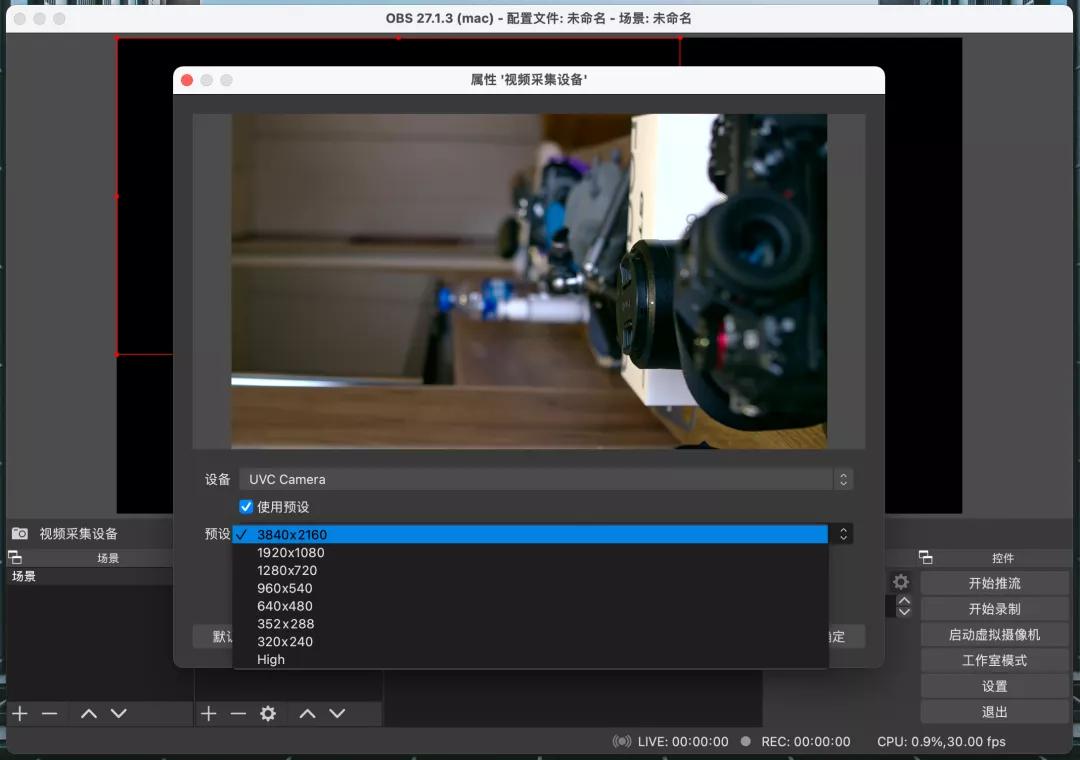Click the add scene plus icon
This screenshot has height=760, width=1080.
click(x=20, y=713)
